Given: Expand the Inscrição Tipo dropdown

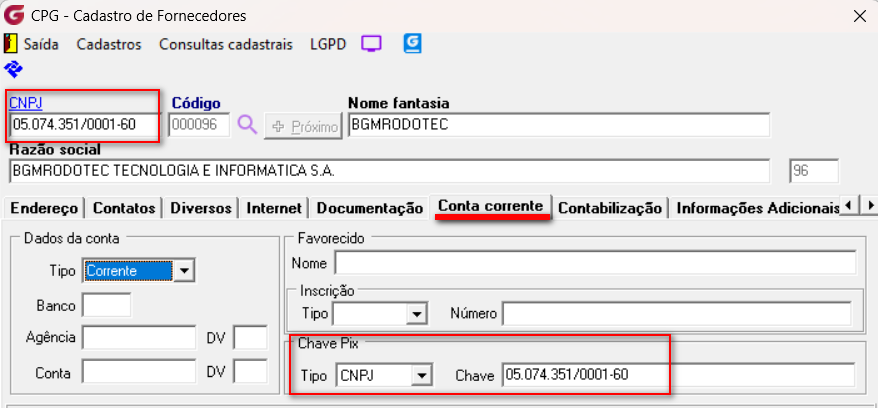Looking at the screenshot, I should tap(416, 313).
